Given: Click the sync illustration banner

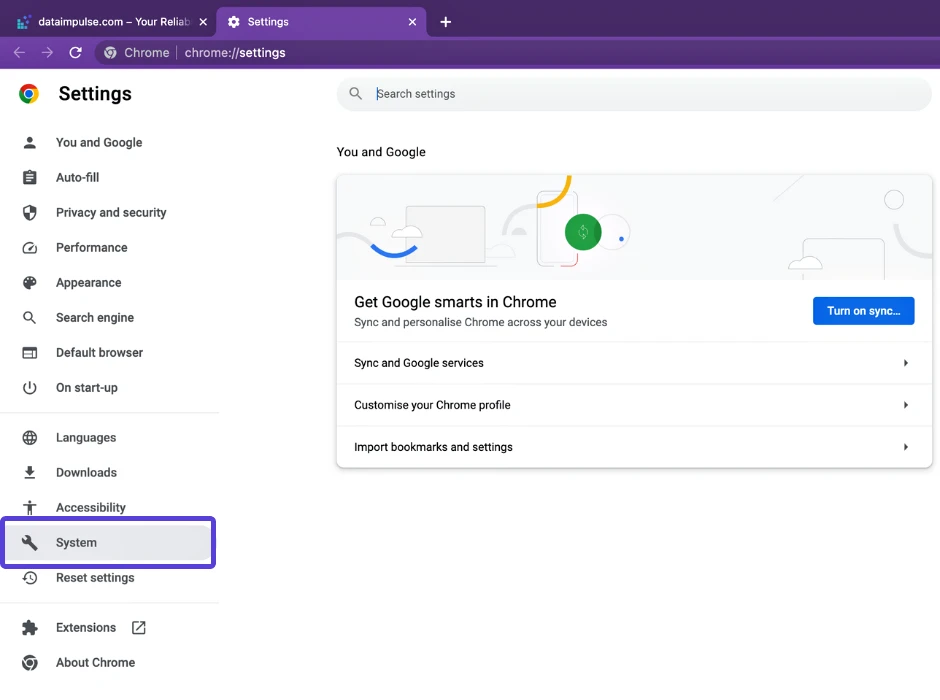Looking at the screenshot, I should (x=634, y=227).
